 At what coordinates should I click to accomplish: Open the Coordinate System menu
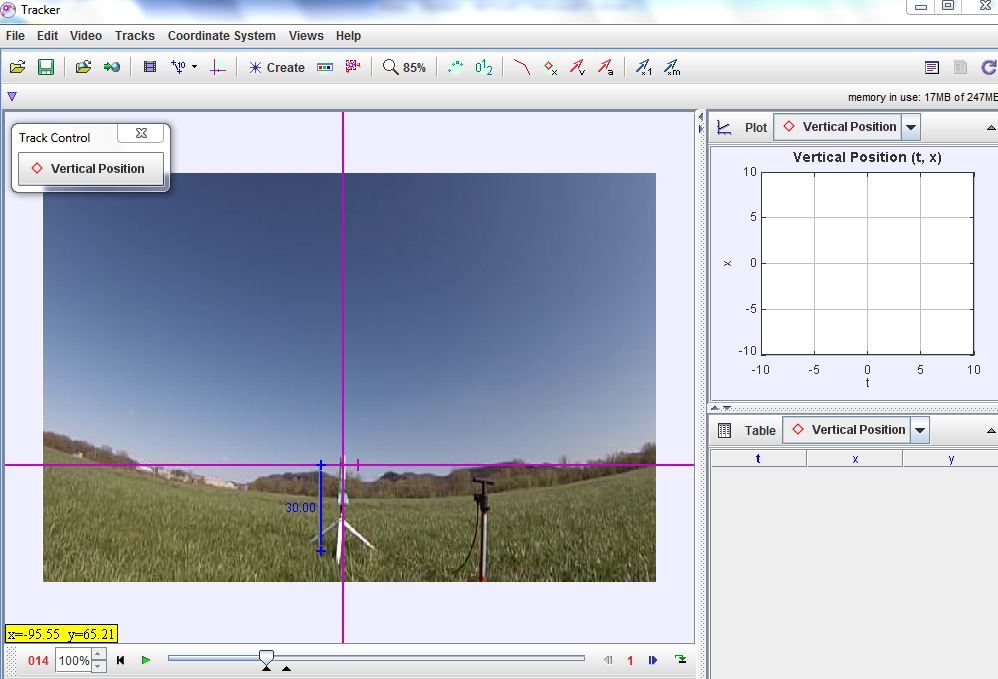tap(221, 35)
